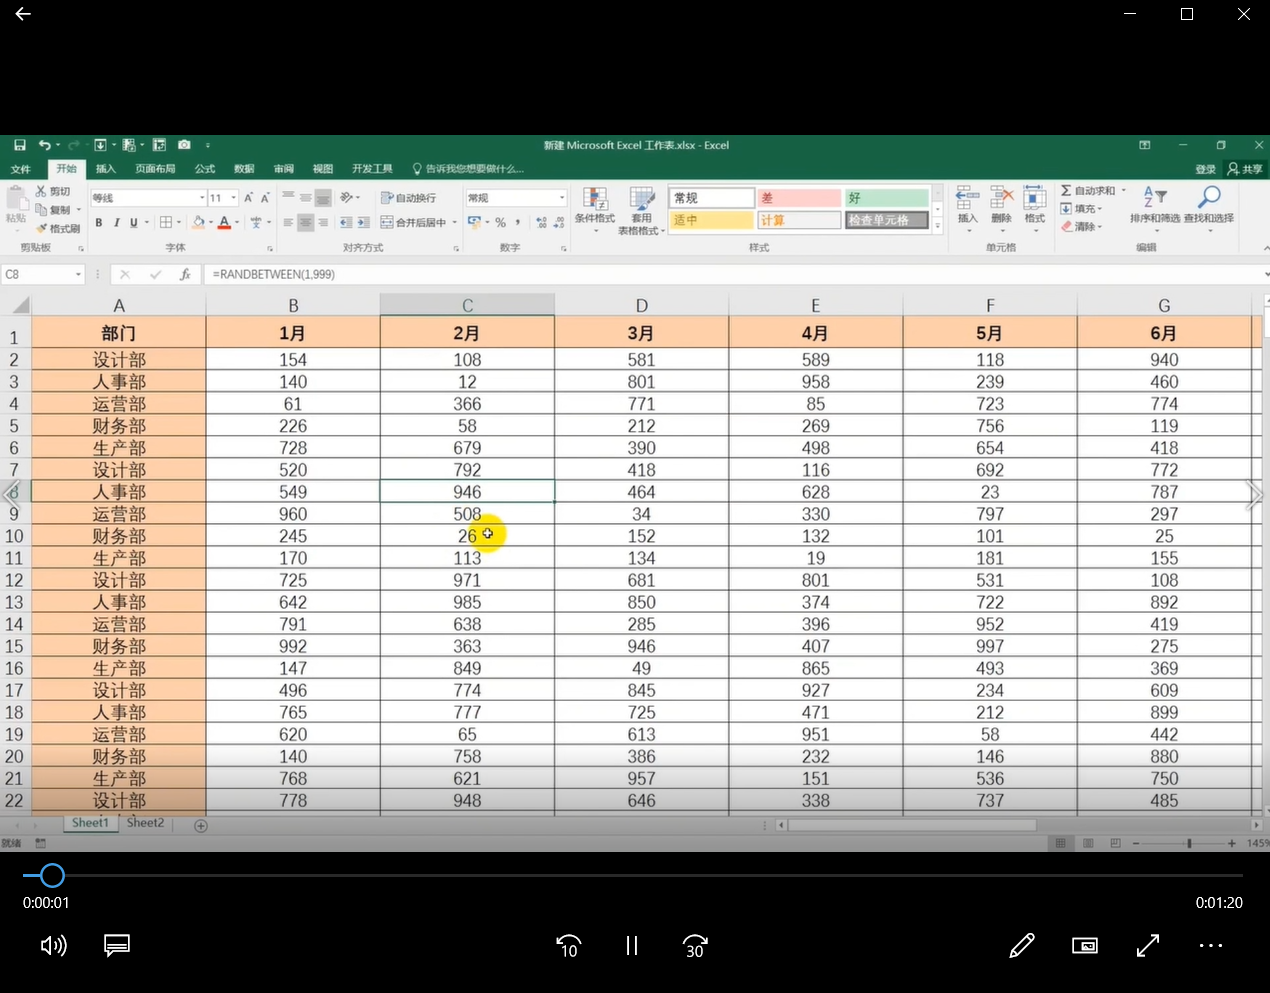Switch to the Sheet2 worksheet tab
Image resolution: width=1270 pixels, height=993 pixels.
pyautogui.click(x=145, y=823)
